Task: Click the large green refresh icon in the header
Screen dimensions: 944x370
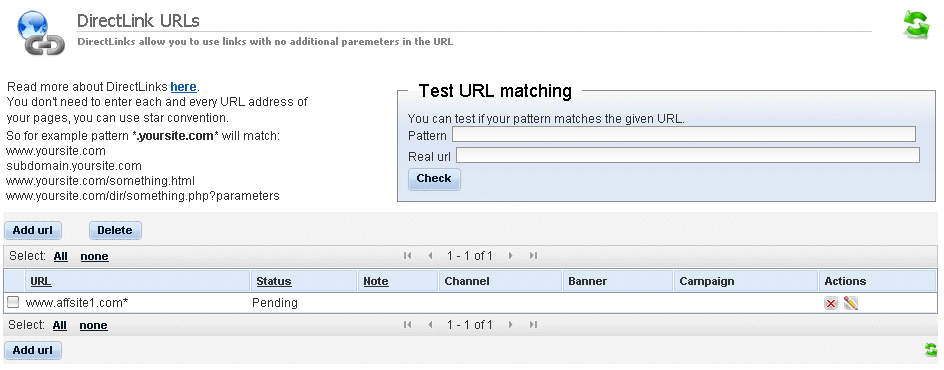Action: [916, 25]
